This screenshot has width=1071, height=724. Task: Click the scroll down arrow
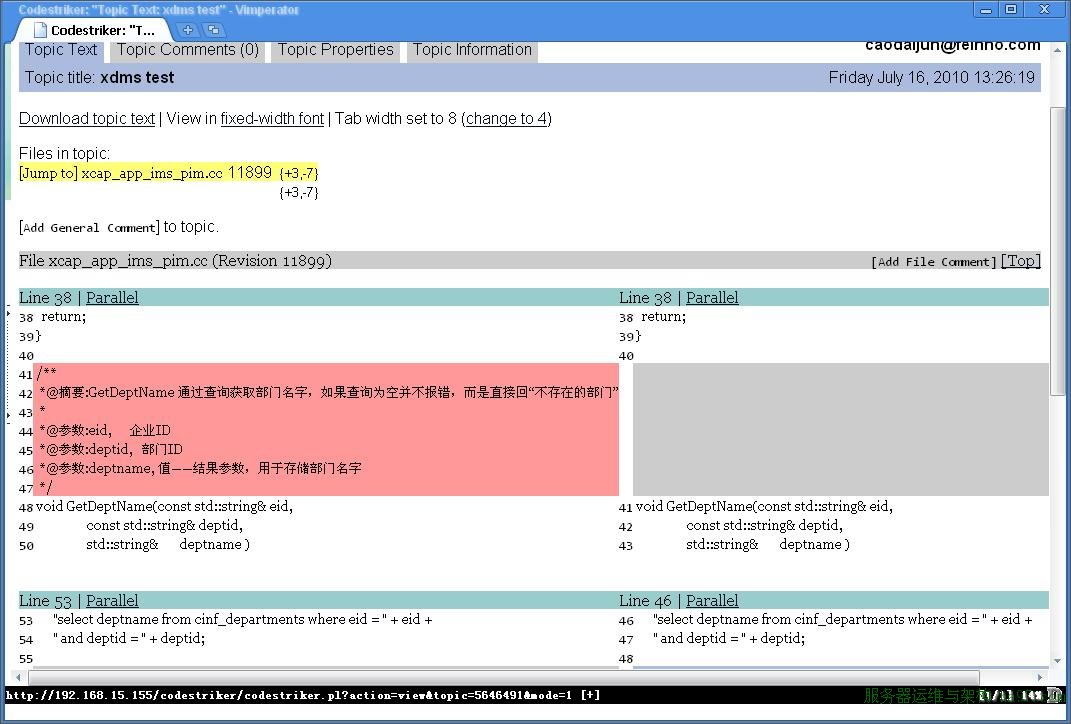(x=1057, y=660)
